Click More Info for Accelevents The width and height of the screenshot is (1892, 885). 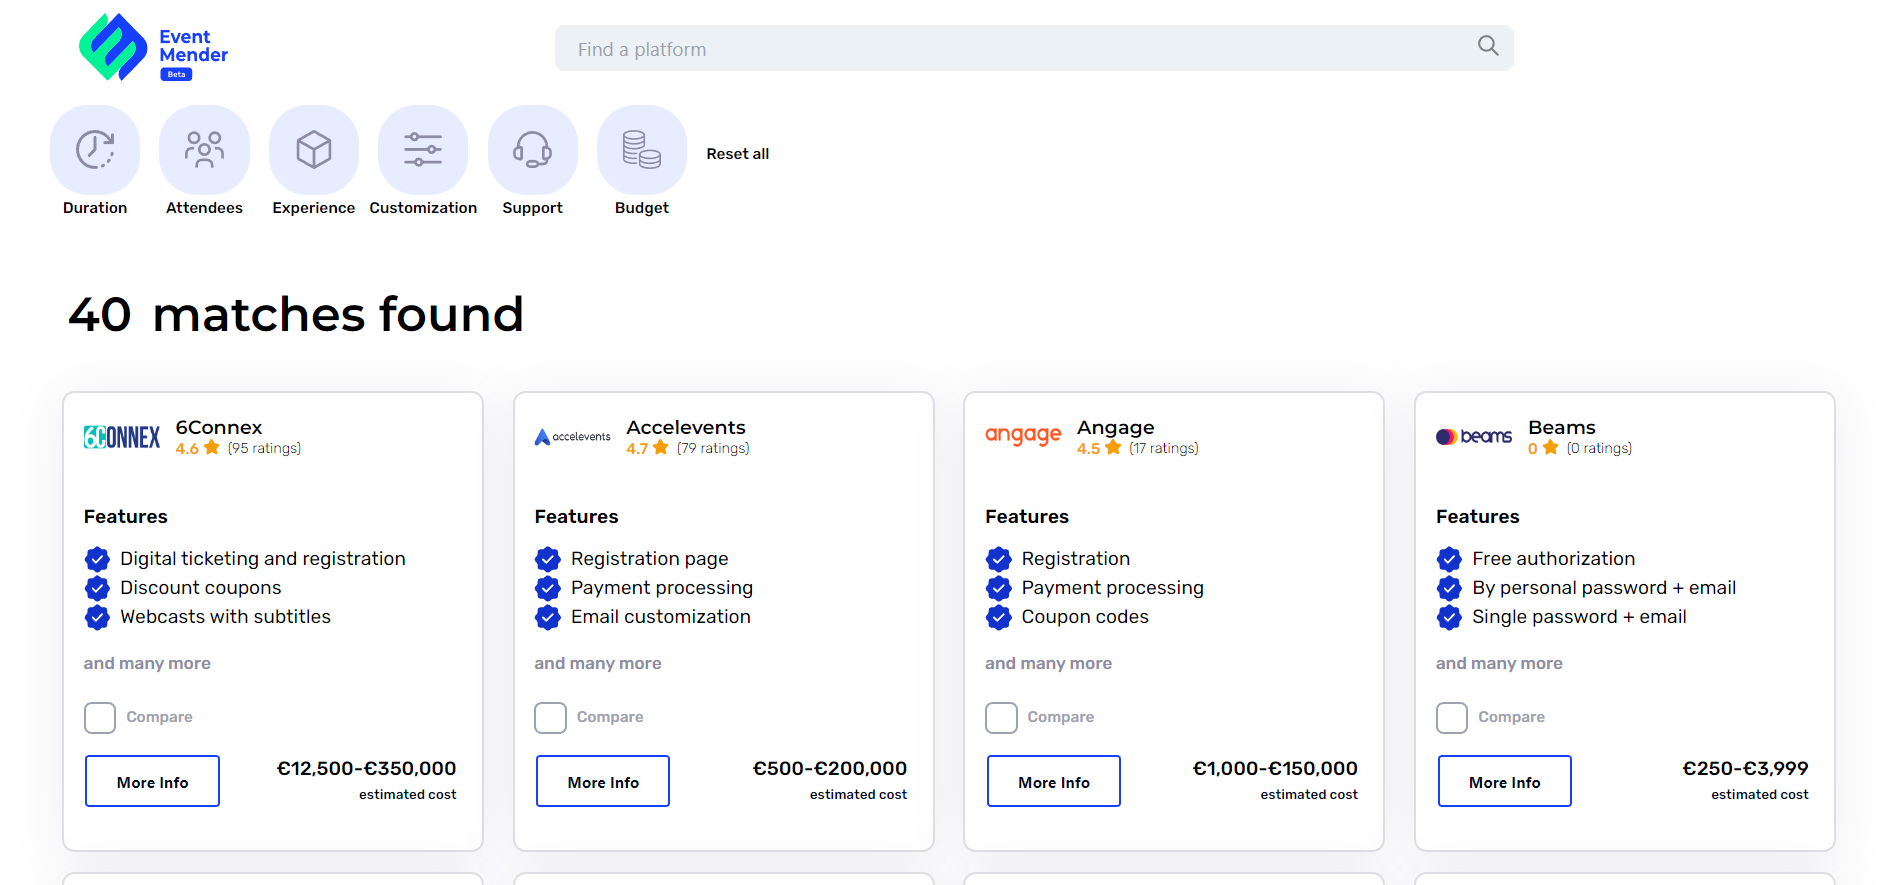(x=603, y=782)
